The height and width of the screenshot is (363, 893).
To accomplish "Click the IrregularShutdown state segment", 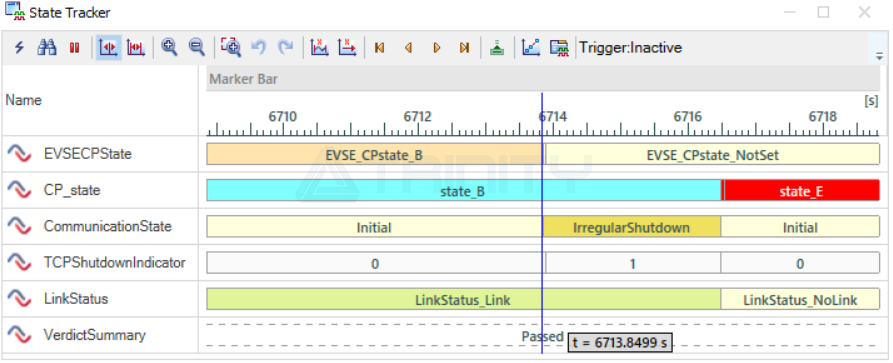I will pyautogui.click(x=632, y=227).
